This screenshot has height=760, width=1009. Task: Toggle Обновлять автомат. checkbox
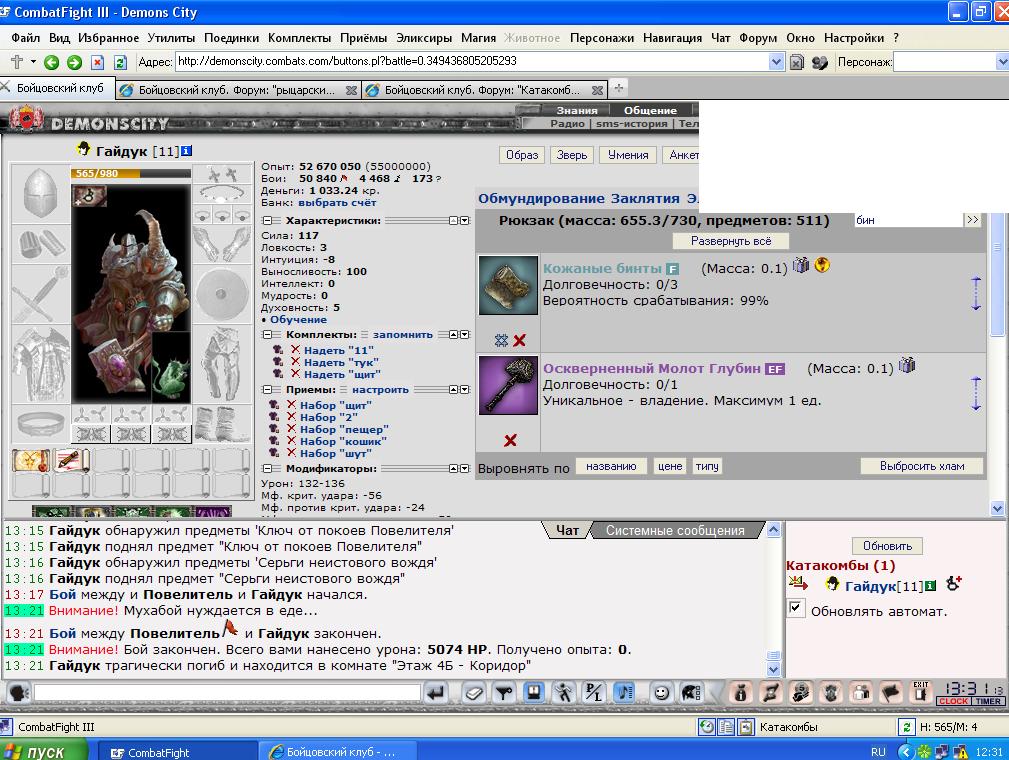click(795, 608)
